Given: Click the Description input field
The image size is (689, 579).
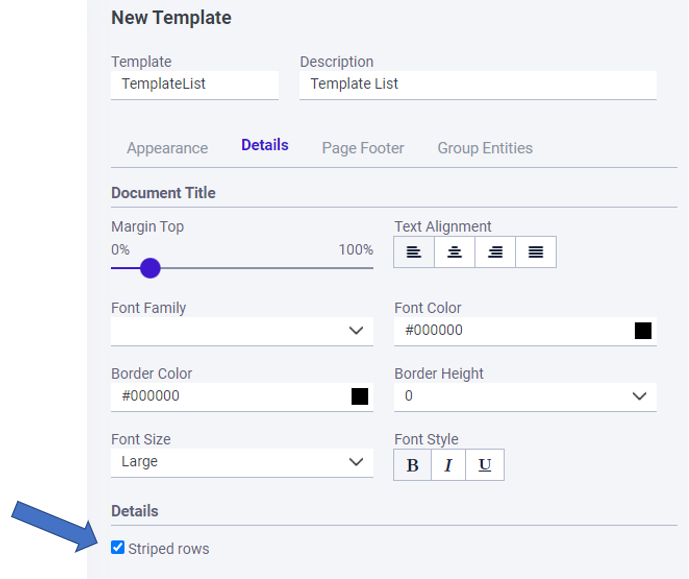Looking at the screenshot, I should [478, 85].
